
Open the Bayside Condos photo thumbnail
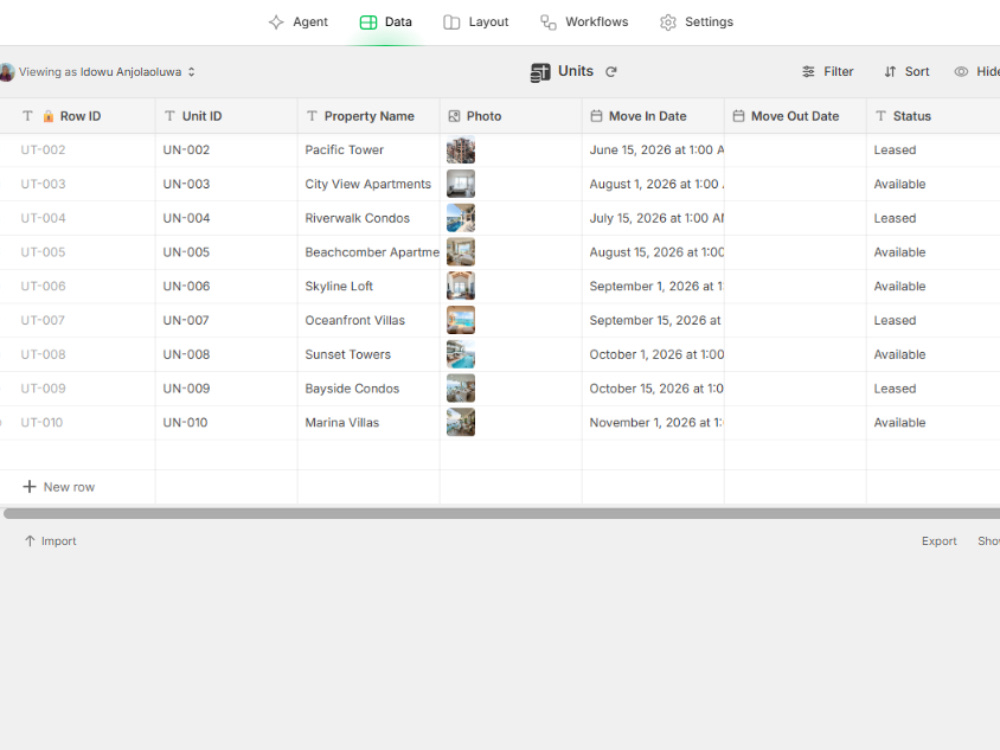460,388
